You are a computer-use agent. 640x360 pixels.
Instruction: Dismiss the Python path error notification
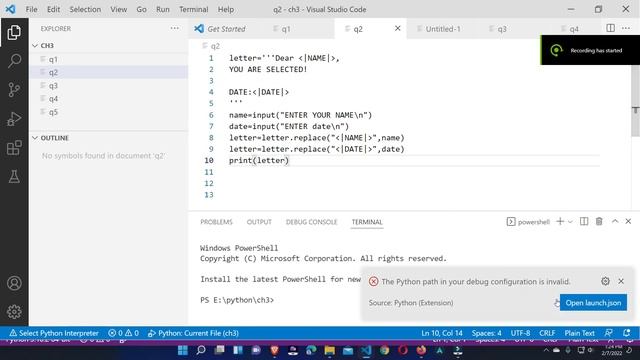[x=621, y=281]
